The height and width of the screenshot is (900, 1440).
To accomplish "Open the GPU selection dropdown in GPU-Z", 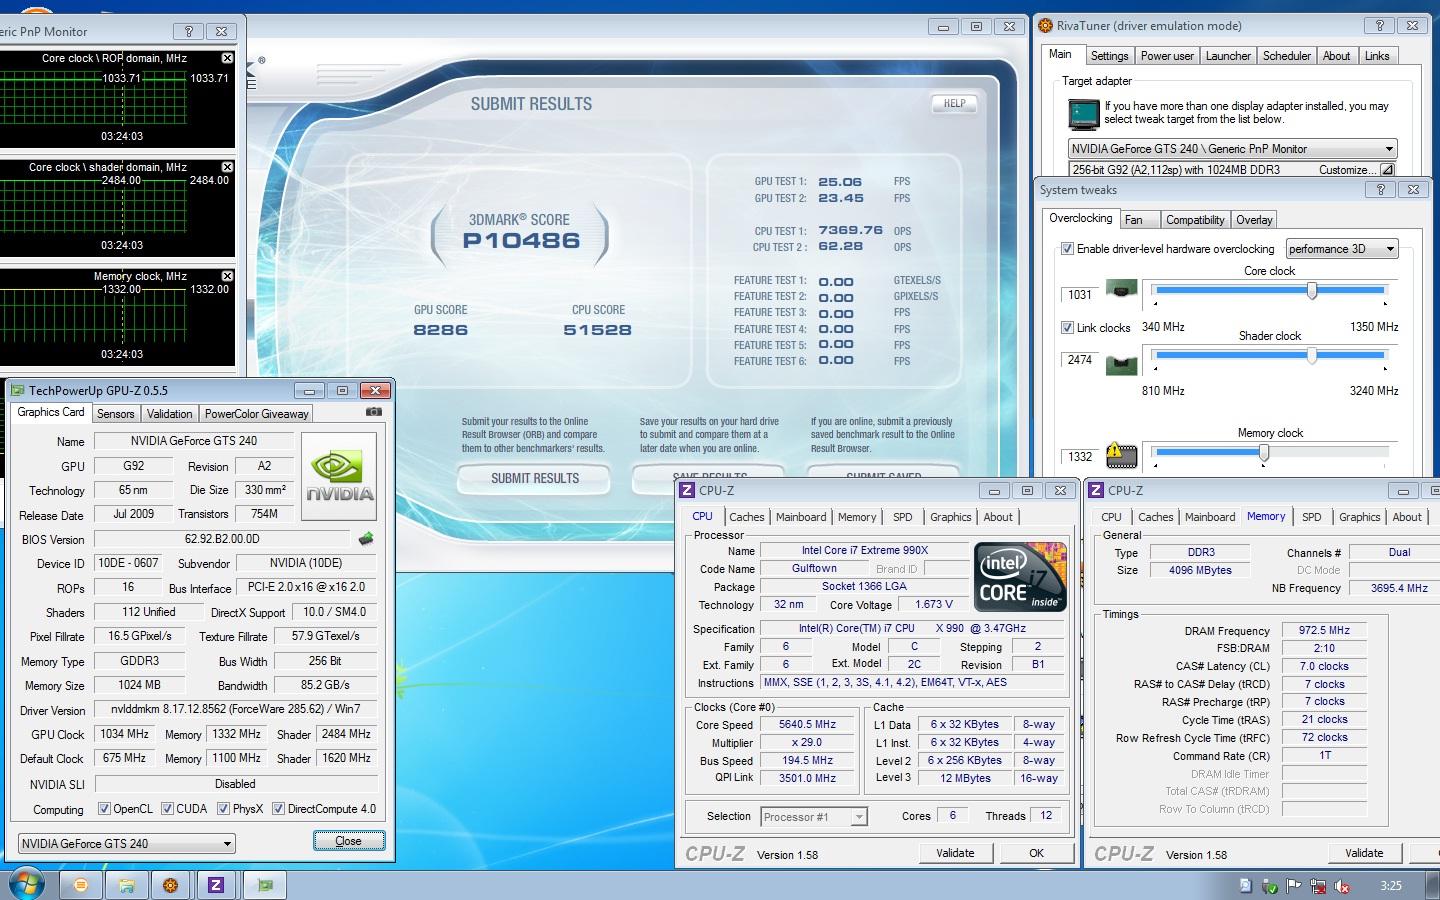I will [127, 843].
